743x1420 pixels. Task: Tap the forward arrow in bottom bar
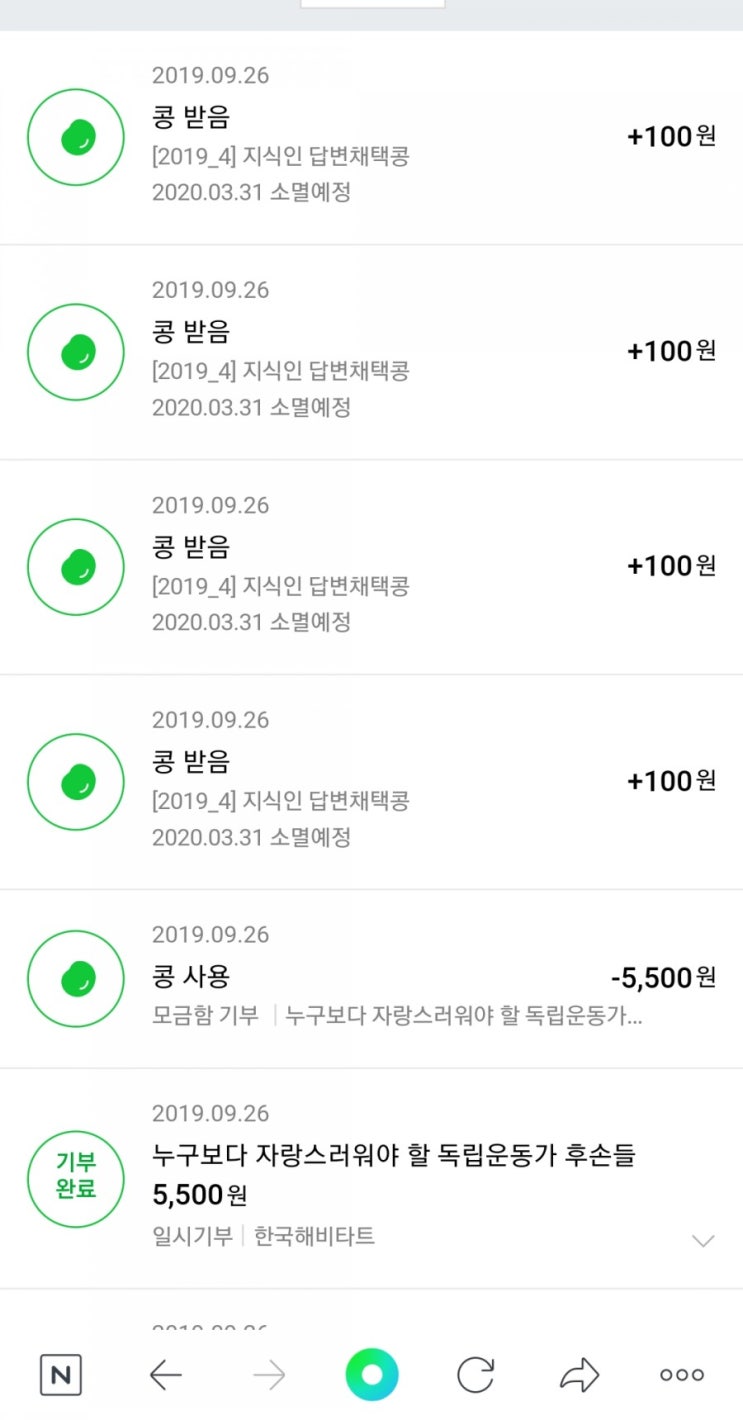[x=269, y=1375]
